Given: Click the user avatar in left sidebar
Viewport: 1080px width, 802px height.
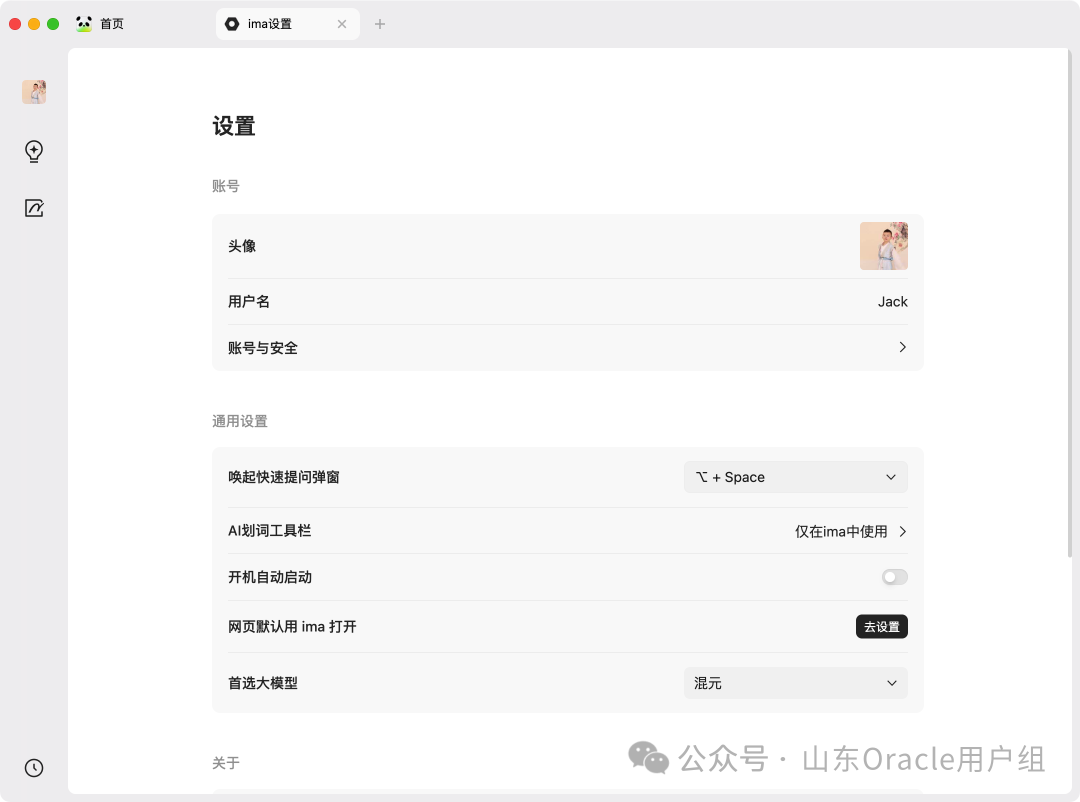Looking at the screenshot, I should (34, 92).
